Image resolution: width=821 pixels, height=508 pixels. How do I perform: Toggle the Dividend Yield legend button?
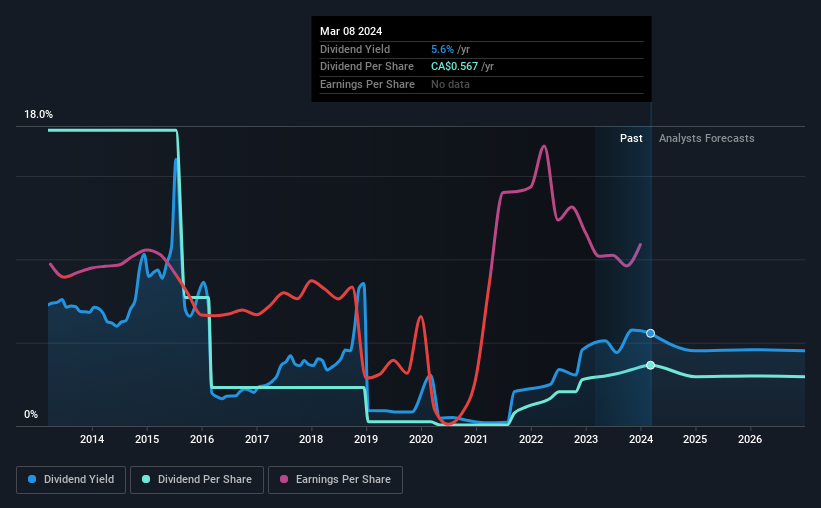coord(71,480)
